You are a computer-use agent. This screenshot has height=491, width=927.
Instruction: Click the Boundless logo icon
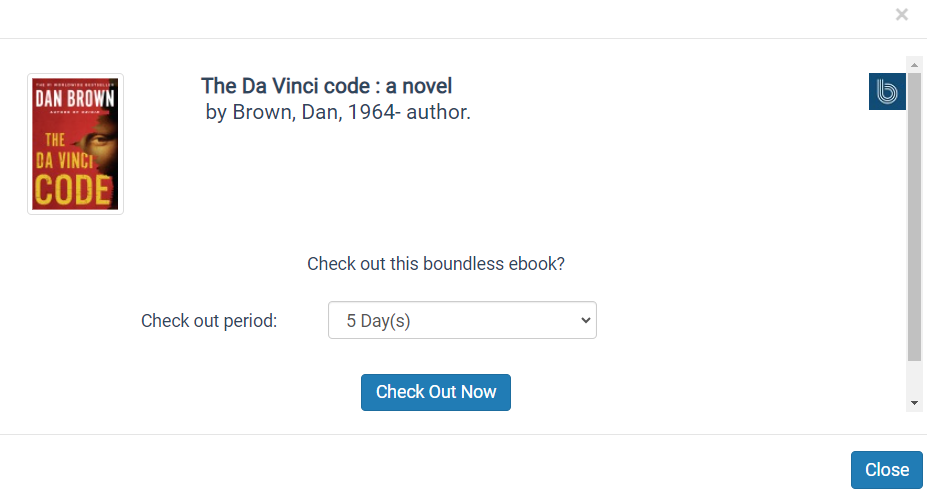point(887,91)
